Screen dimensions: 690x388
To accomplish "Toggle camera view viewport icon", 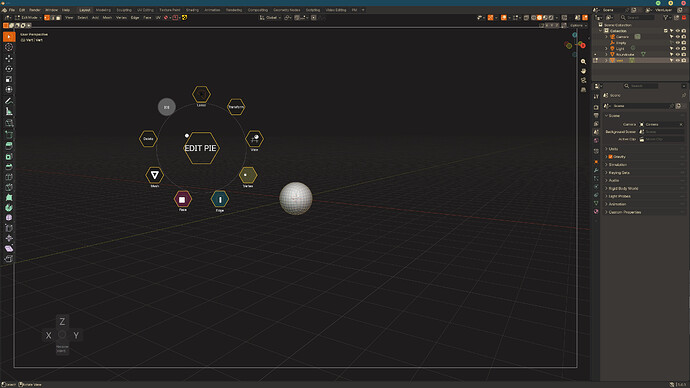I will 584,80.
